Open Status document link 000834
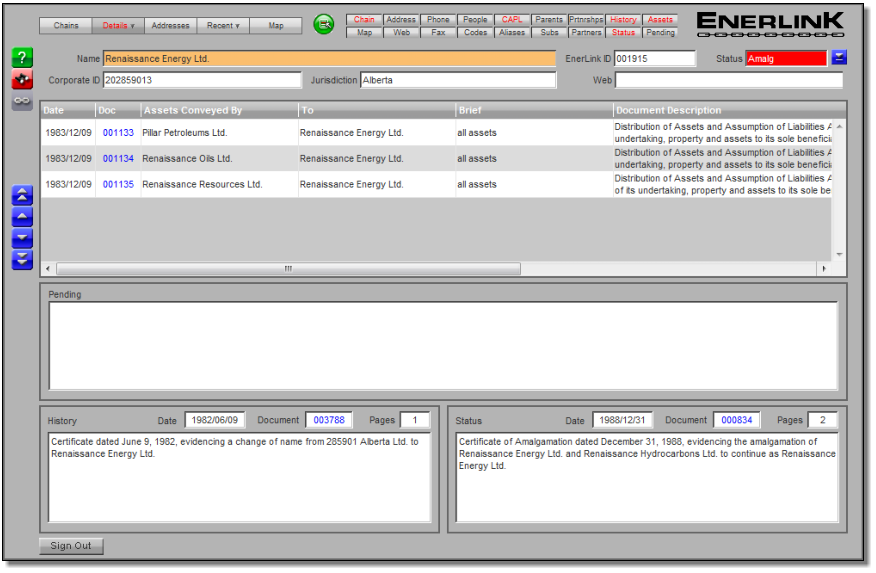The width and height of the screenshot is (876, 573). [737, 420]
